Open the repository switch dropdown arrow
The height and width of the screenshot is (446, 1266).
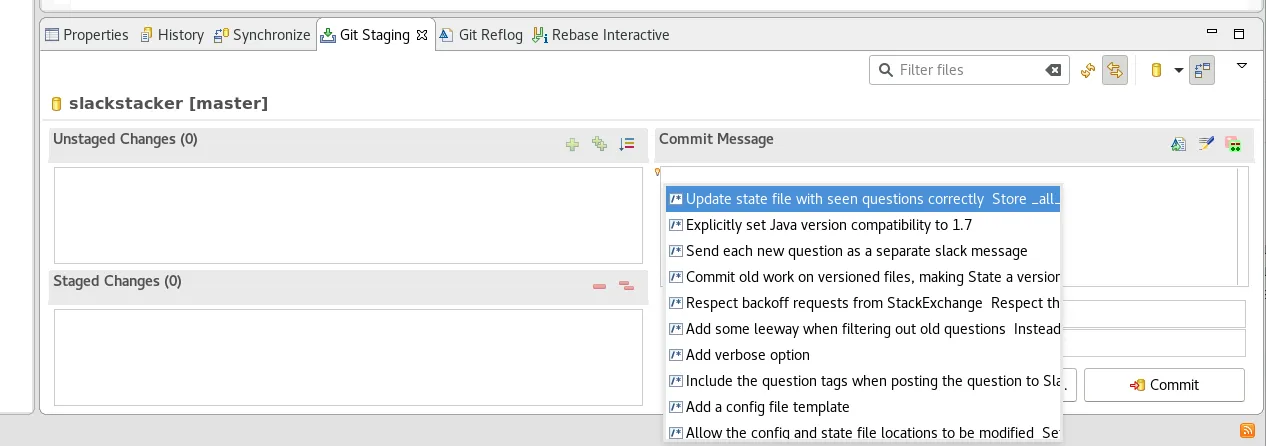point(1178,70)
